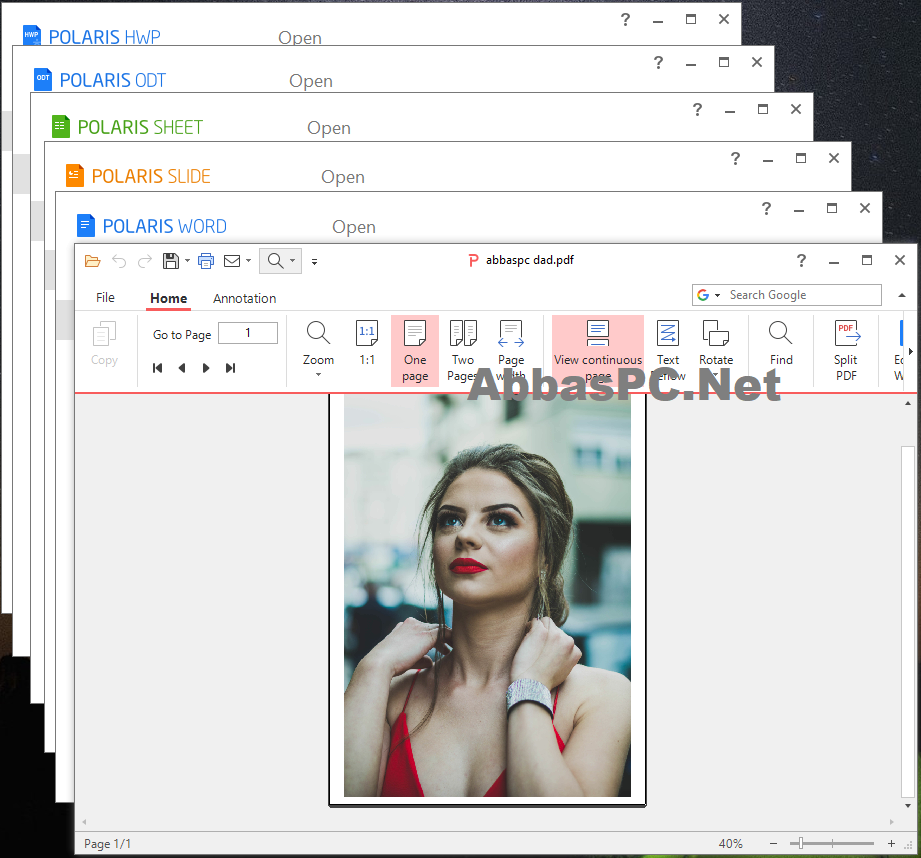Open the File menu
This screenshot has height=858, width=921.
[105, 298]
